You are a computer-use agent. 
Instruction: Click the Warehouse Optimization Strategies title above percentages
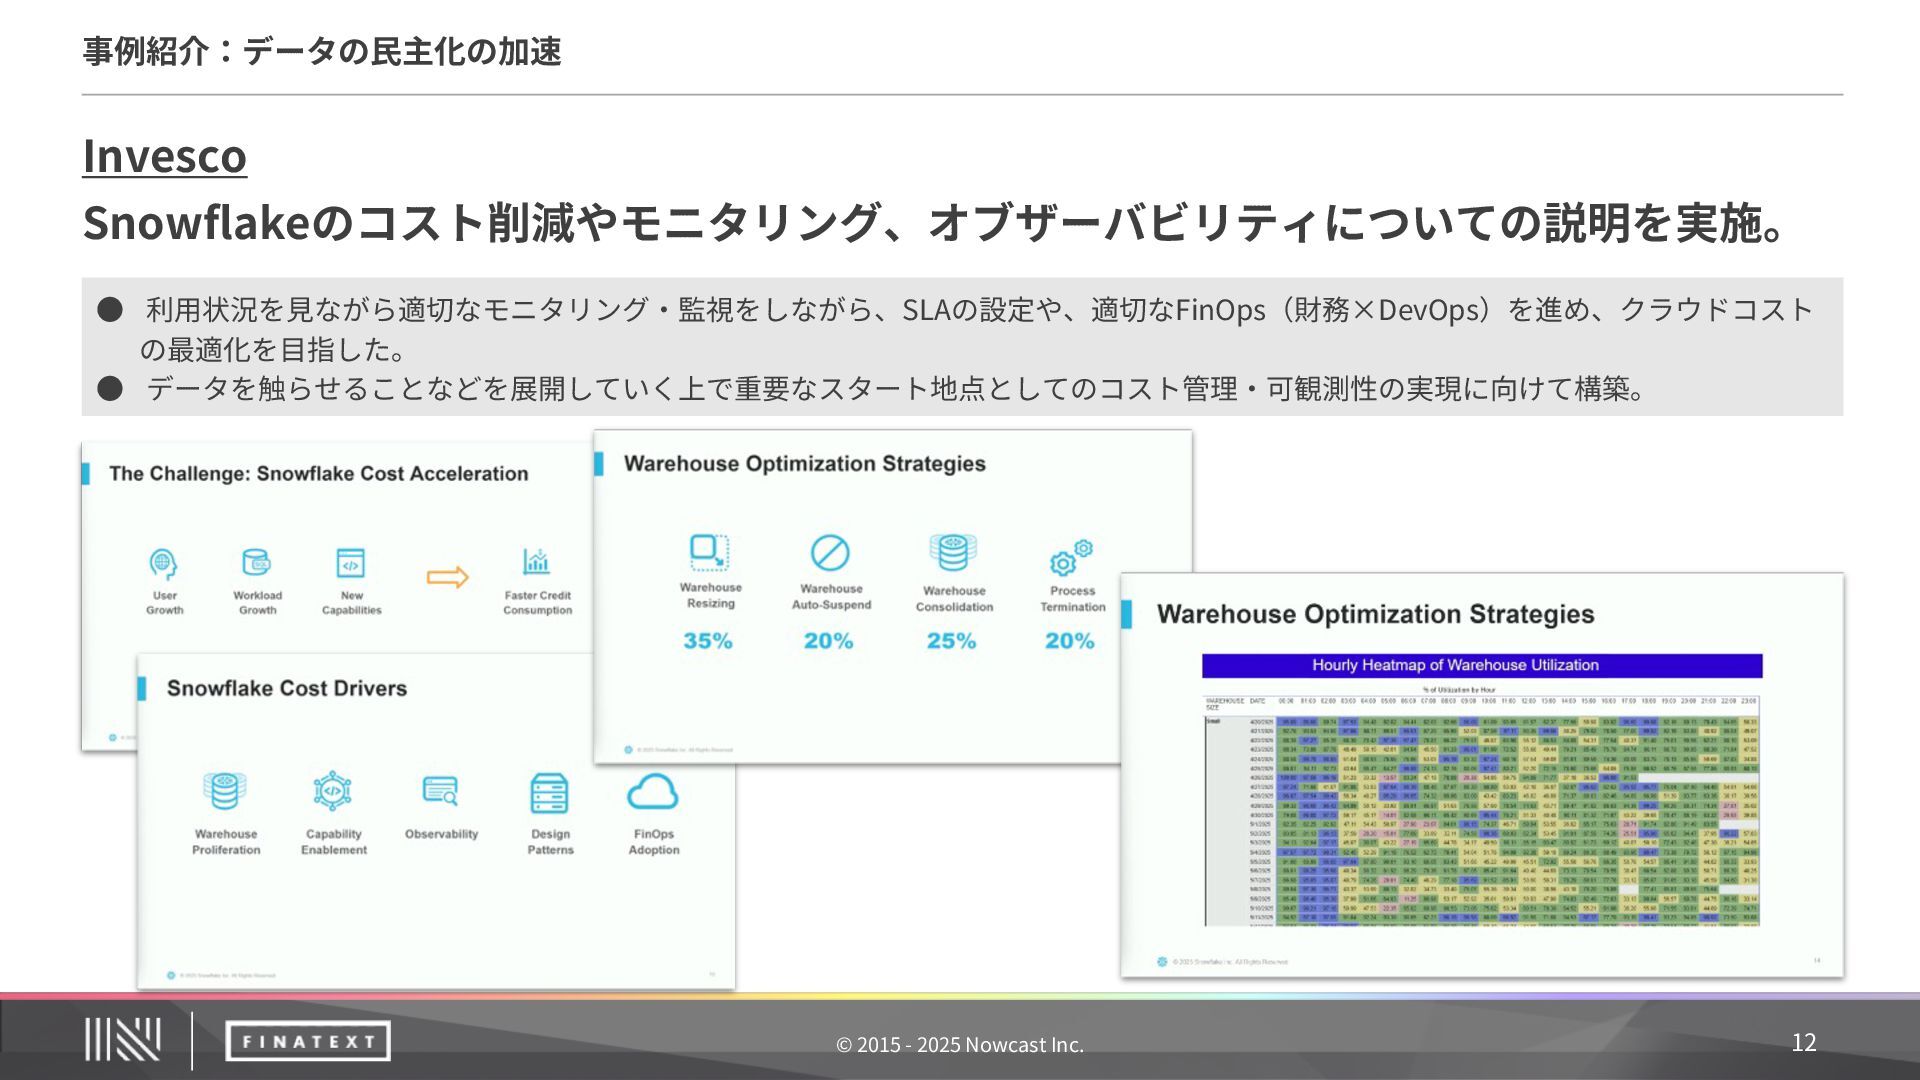(x=805, y=464)
